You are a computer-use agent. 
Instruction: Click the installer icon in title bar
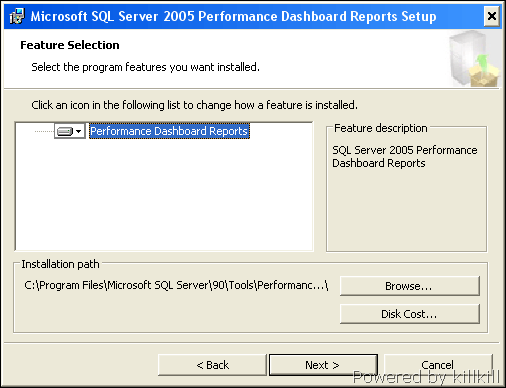click(x=17, y=16)
